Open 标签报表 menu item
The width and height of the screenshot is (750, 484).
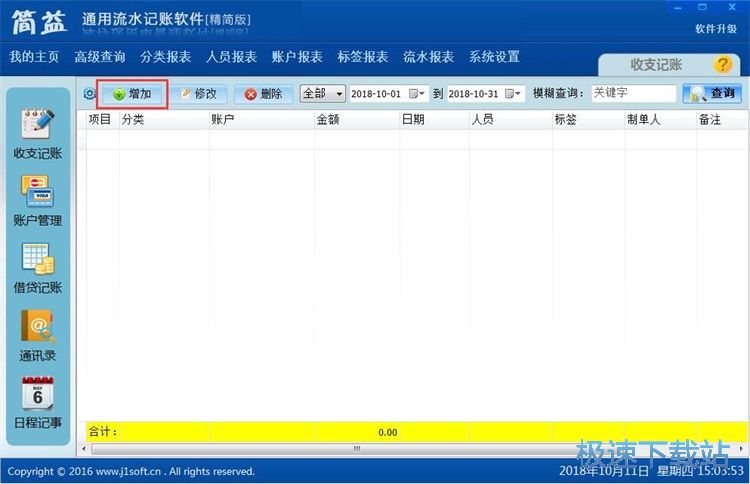pos(363,57)
